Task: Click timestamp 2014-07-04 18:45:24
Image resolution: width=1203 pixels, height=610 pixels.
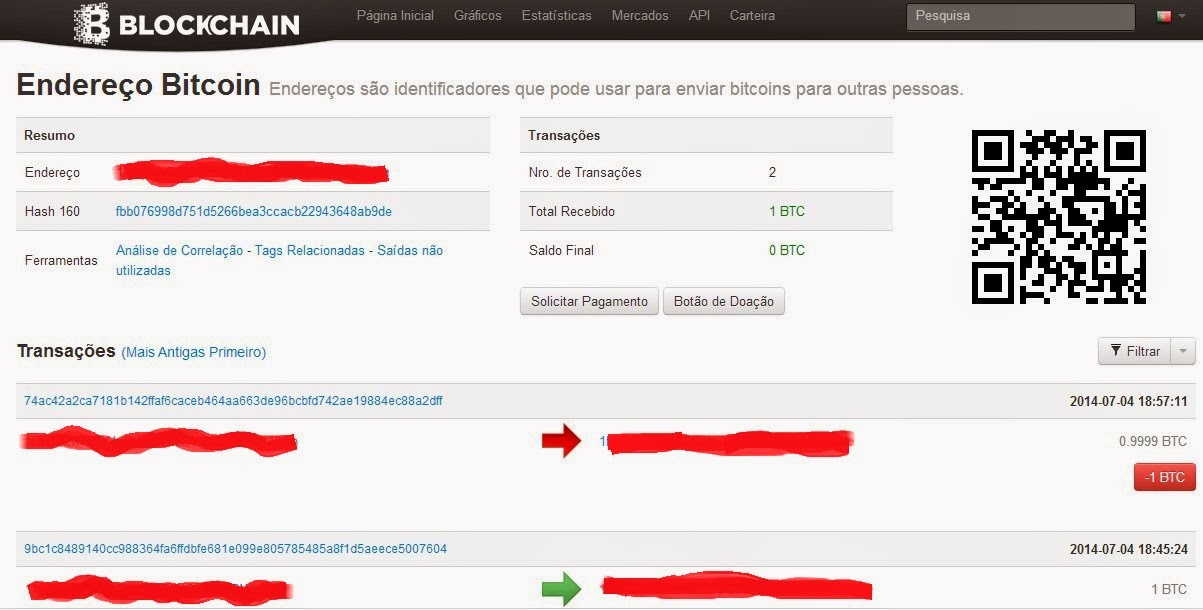Action: click(x=1128, y=549)
